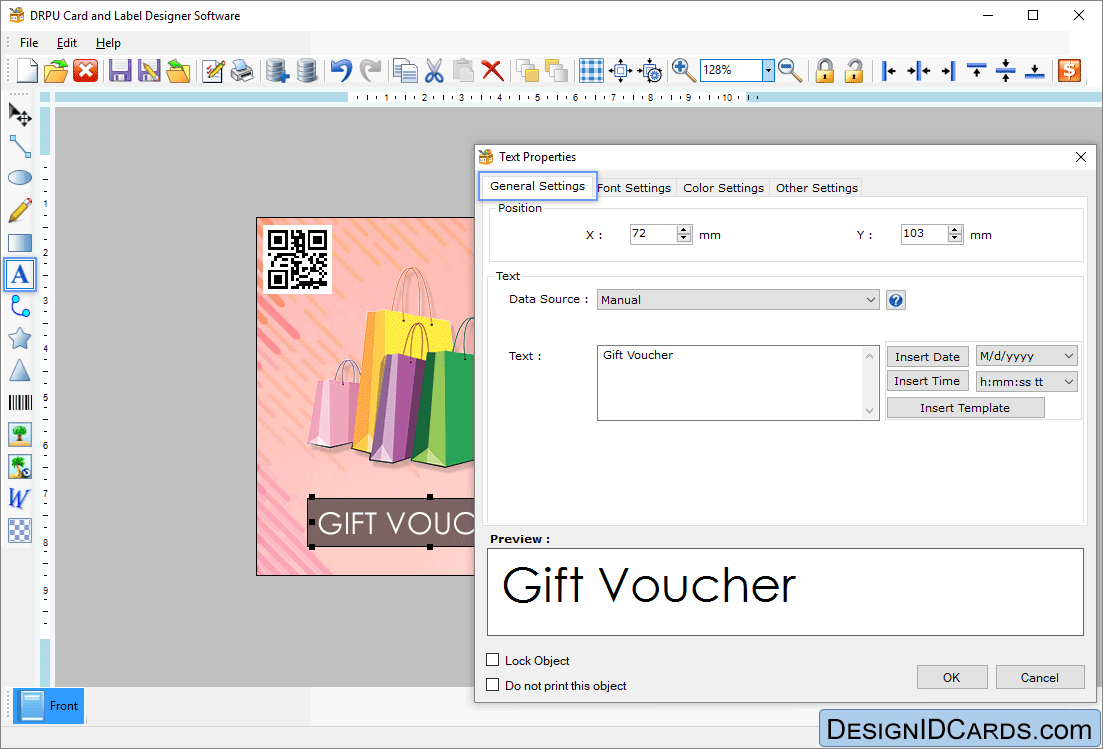1103x749 pixels.
Task: Click the X position input field
Action: (x=653, y=234)
